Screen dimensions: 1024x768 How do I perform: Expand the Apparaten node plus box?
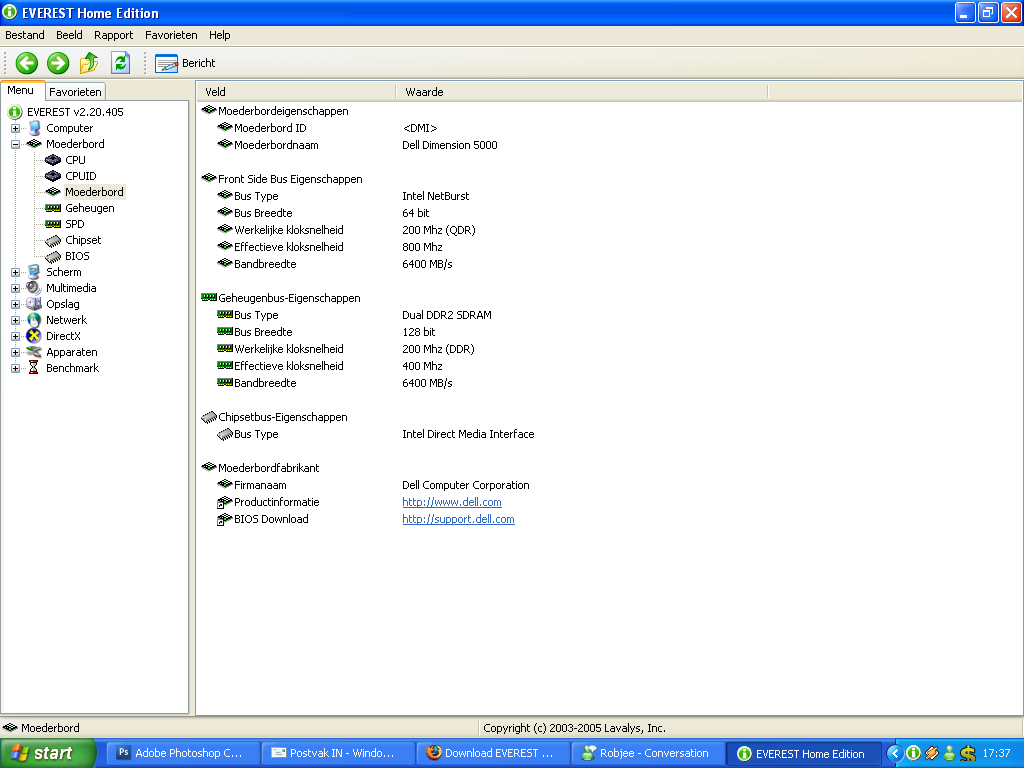point(16,352)
